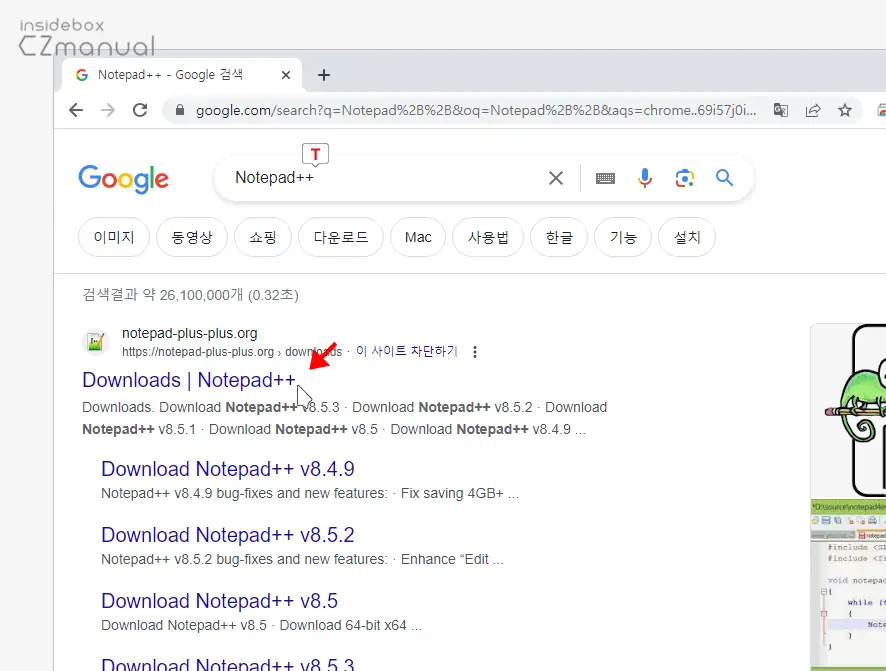This screenshot has width=886, height=671.
Task: Bookmark this page using the star icon
Action: coord(847,110)
